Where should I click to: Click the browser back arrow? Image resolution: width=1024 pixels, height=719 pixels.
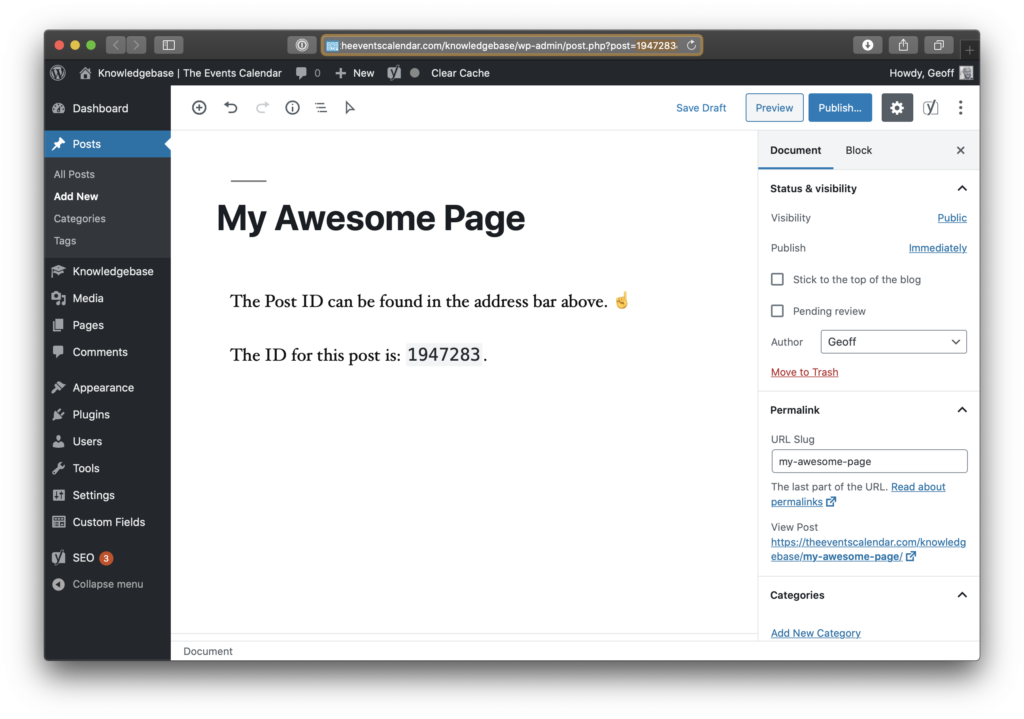tap(116, 45)
